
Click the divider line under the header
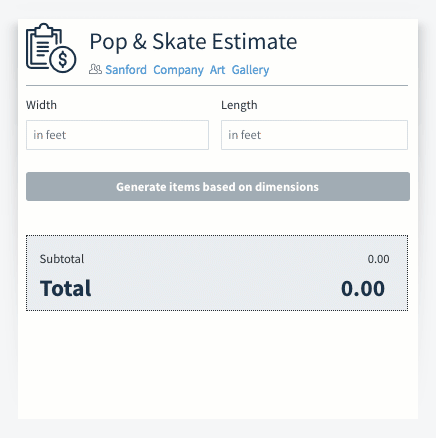[217, 86]
